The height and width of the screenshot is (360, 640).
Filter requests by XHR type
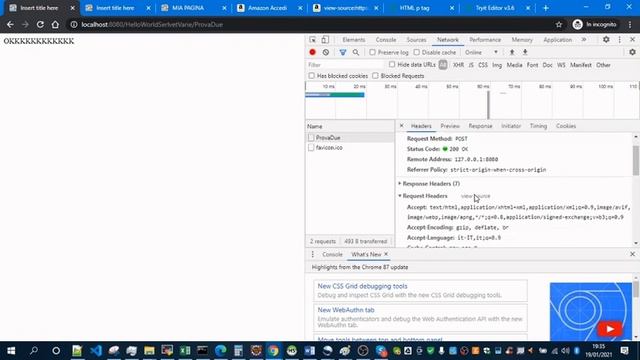click(x=458, y=65)
